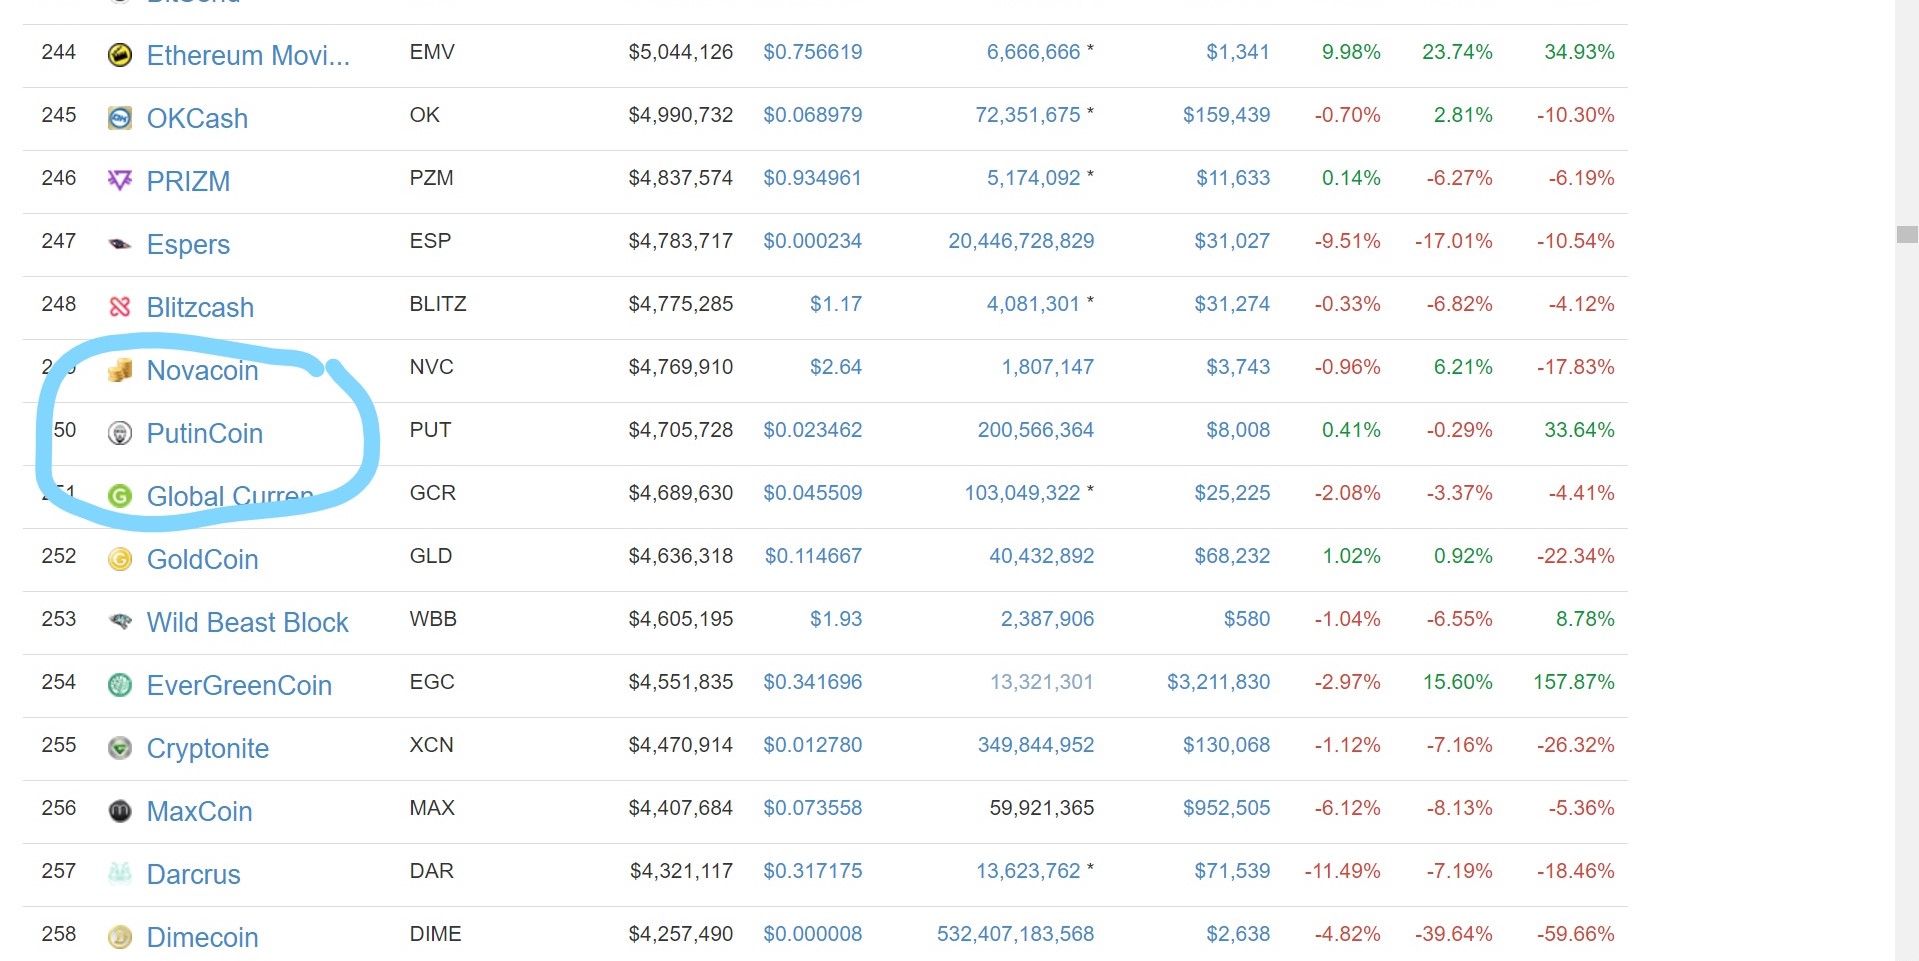
Task: Click the vertical scrollbar thumb
Action: point(1907,235)
